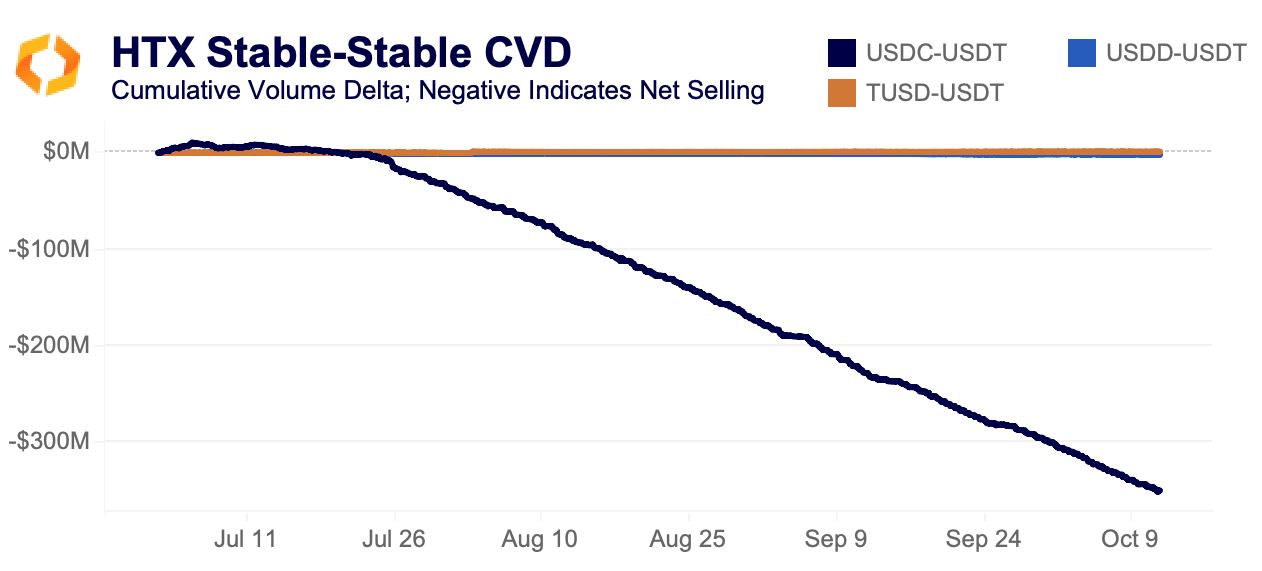This screenshot has width=1262, height=571.
Task: Select the Oct 9 x-axis date label
Action: pyautogui.click(x=1132, y=539)
